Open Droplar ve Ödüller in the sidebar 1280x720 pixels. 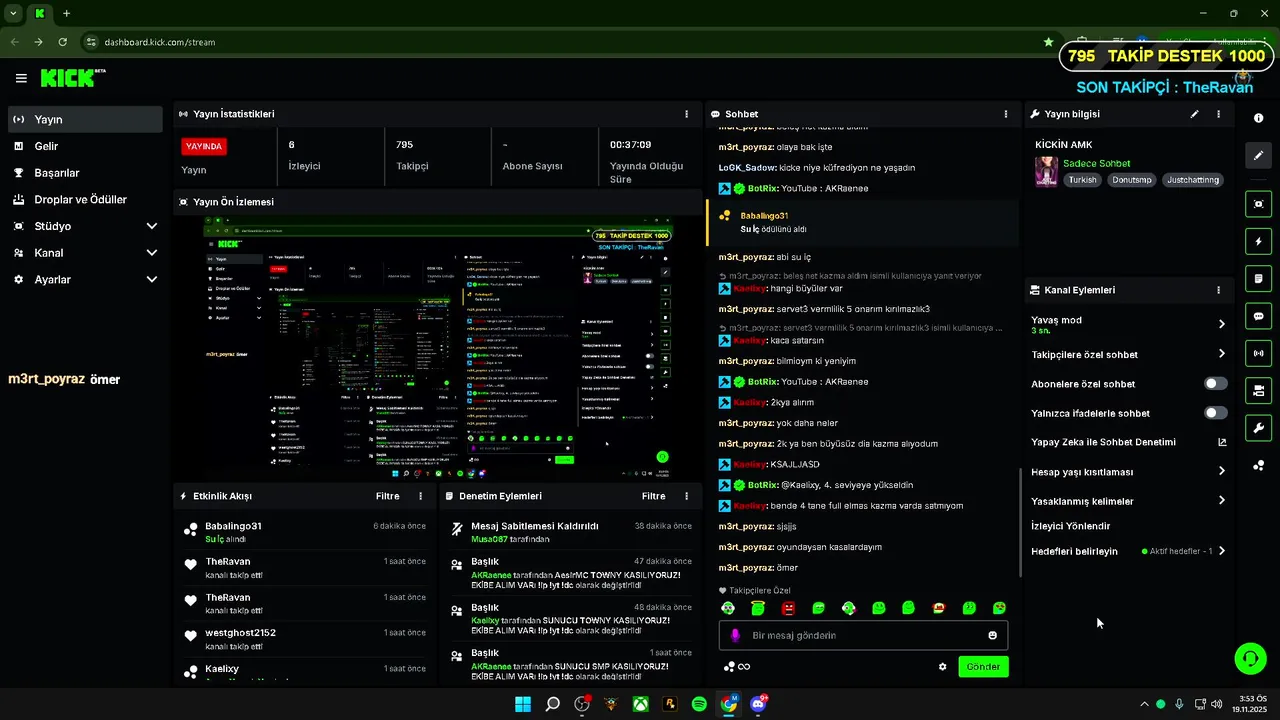(x=85, y=199)
